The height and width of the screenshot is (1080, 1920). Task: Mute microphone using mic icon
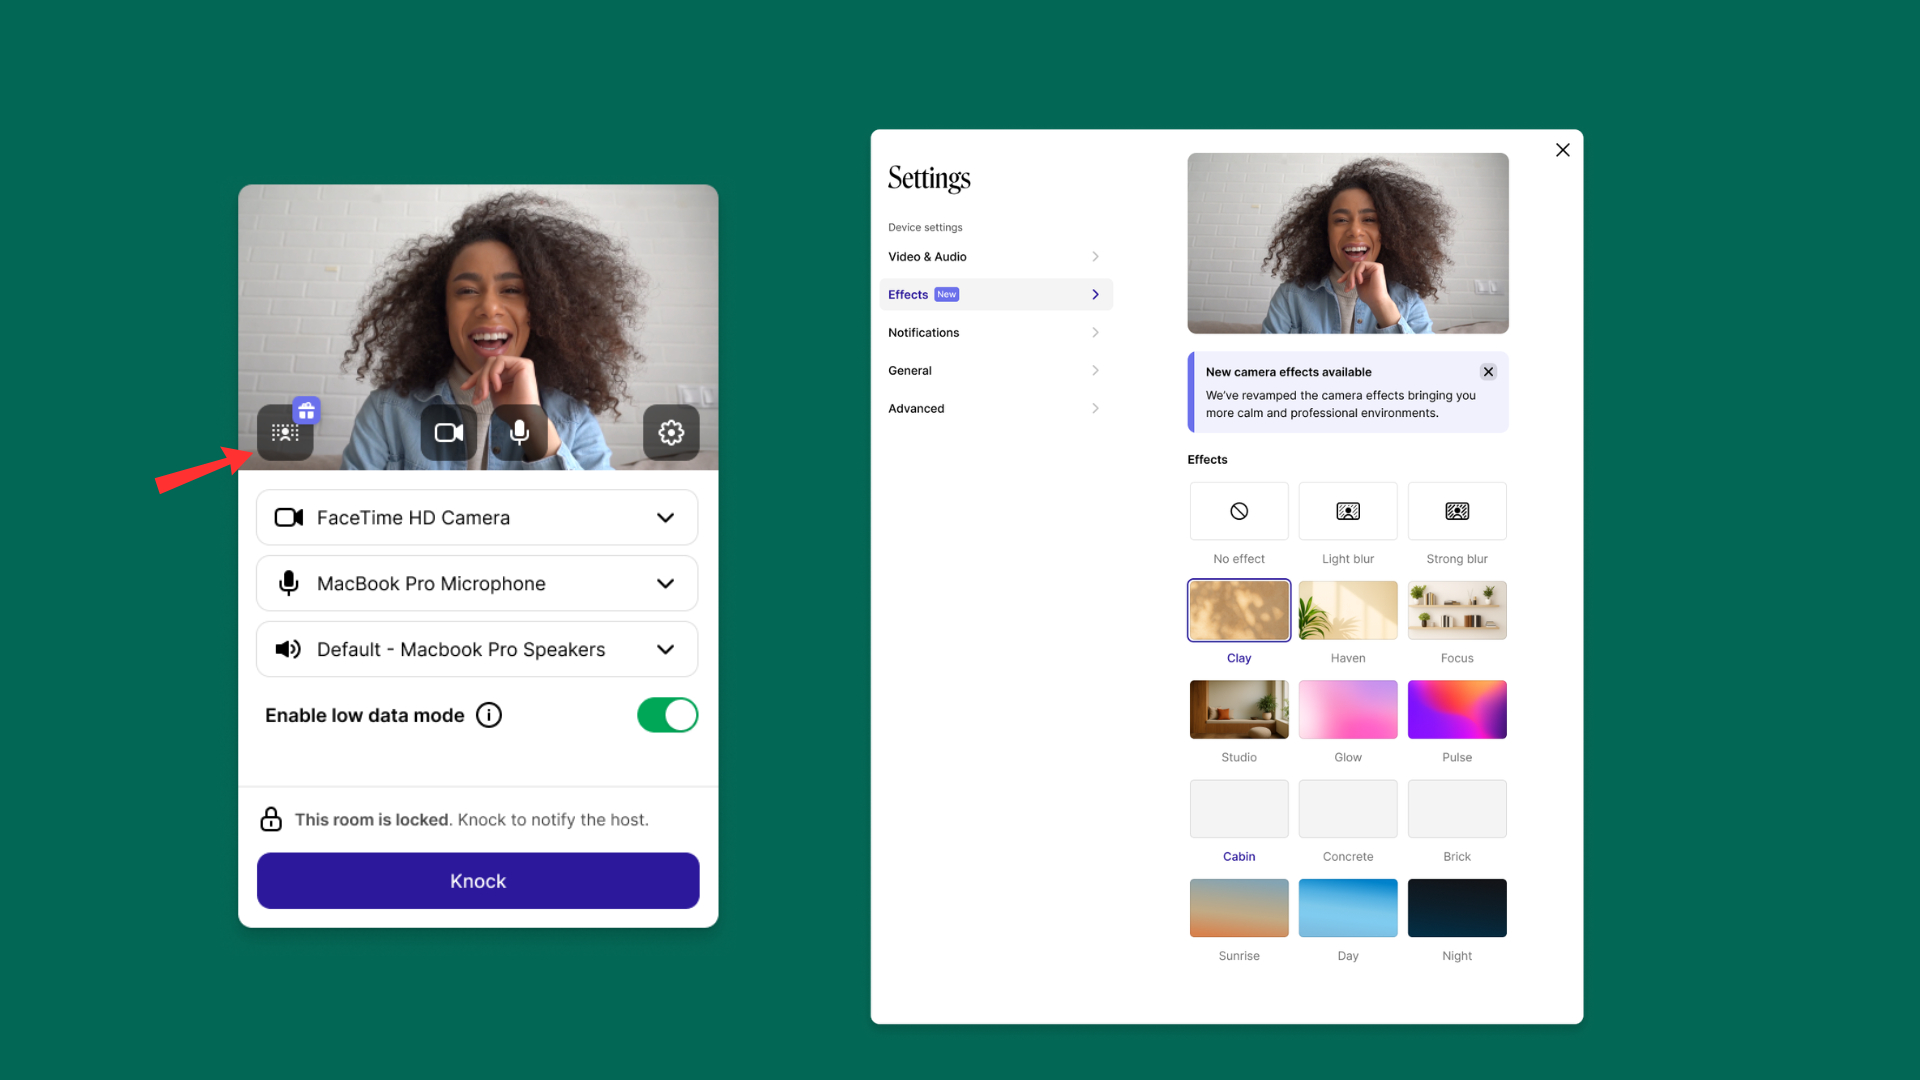pyautogui.click(x=519, y=433)
